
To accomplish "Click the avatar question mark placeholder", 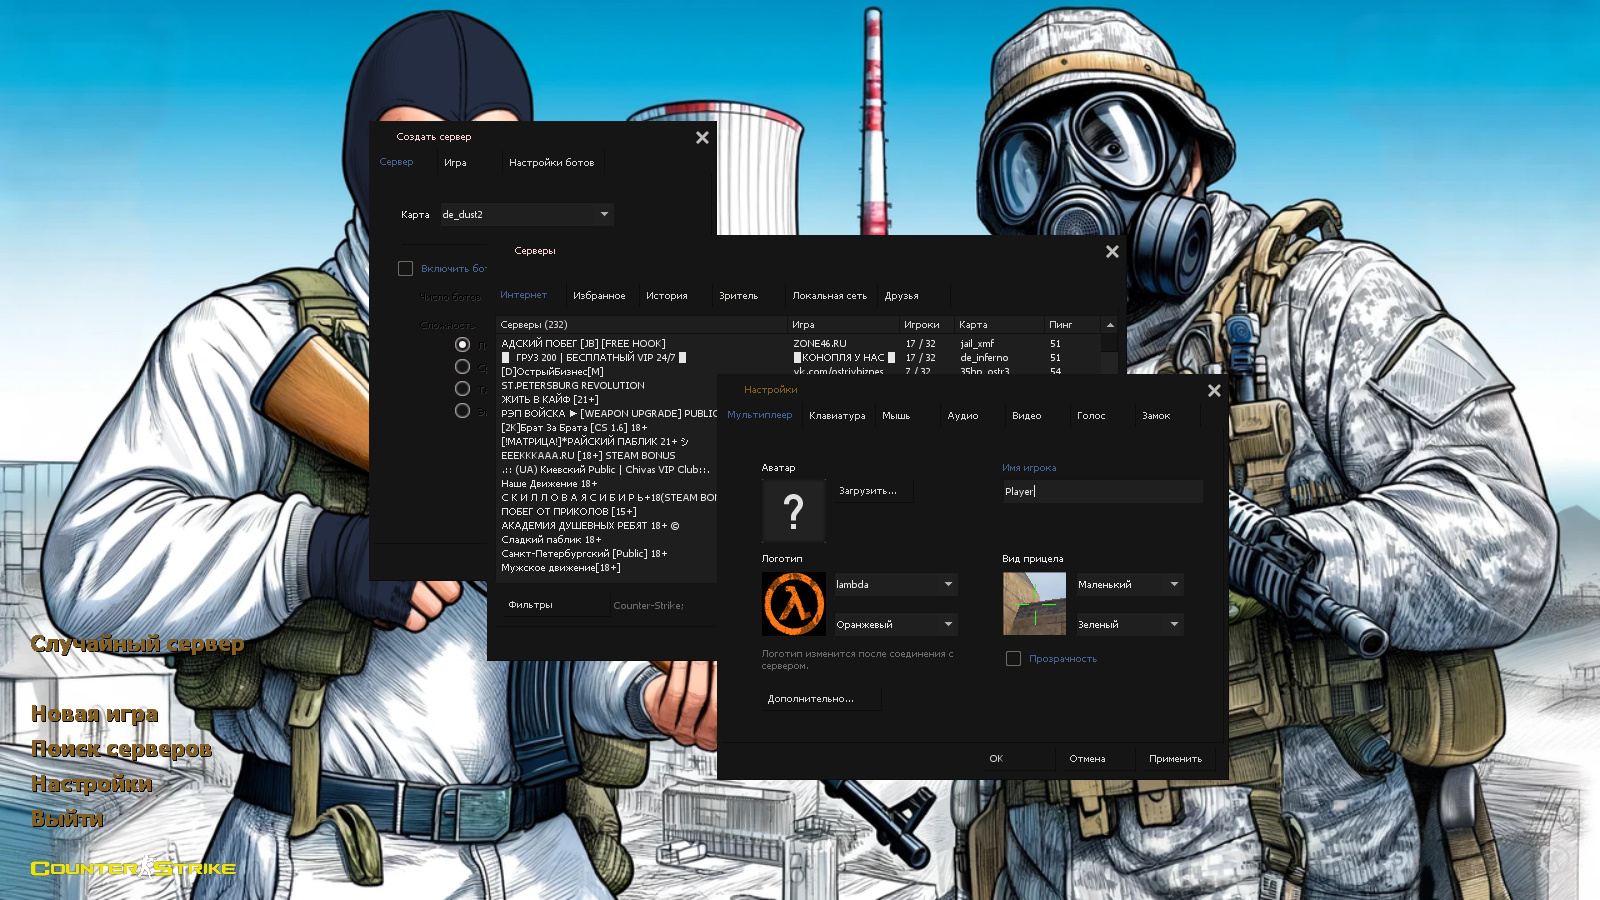I will (794, 511).
